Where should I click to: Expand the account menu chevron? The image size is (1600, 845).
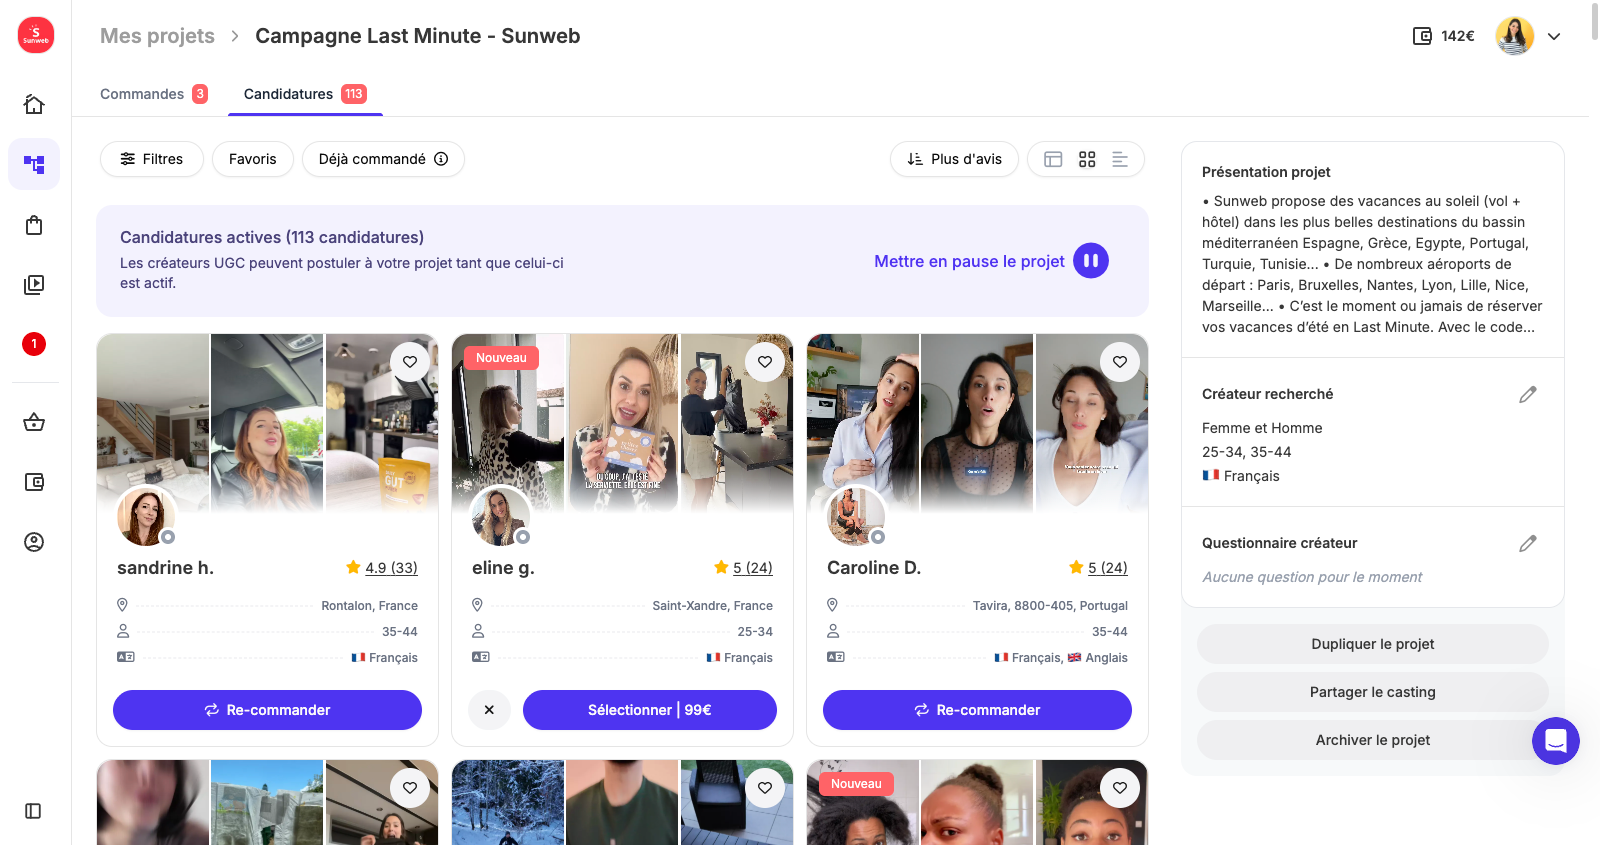(1554, 36)
